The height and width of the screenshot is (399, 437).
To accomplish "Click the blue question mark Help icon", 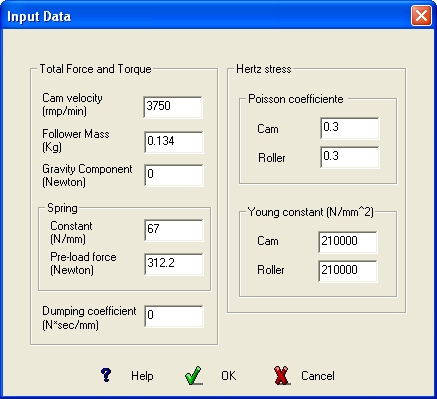I will click(106, 375).
